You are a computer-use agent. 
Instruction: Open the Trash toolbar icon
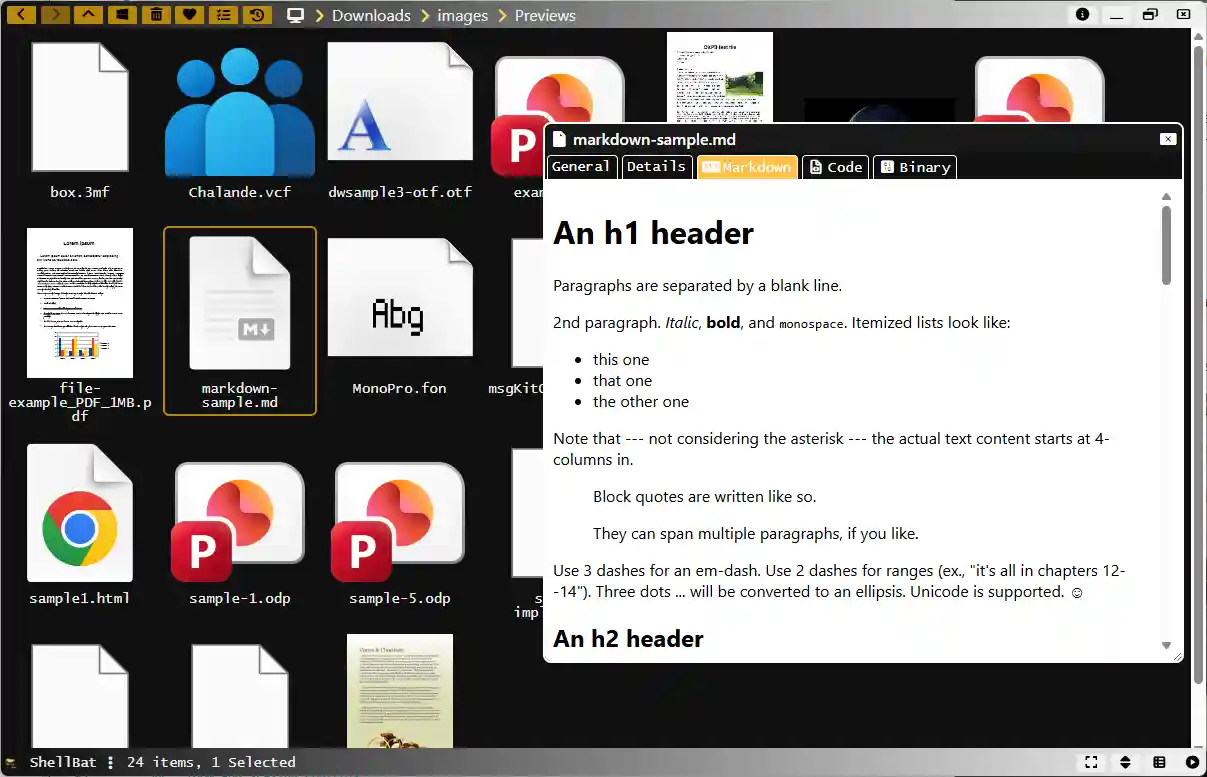[x=155, y=14]
